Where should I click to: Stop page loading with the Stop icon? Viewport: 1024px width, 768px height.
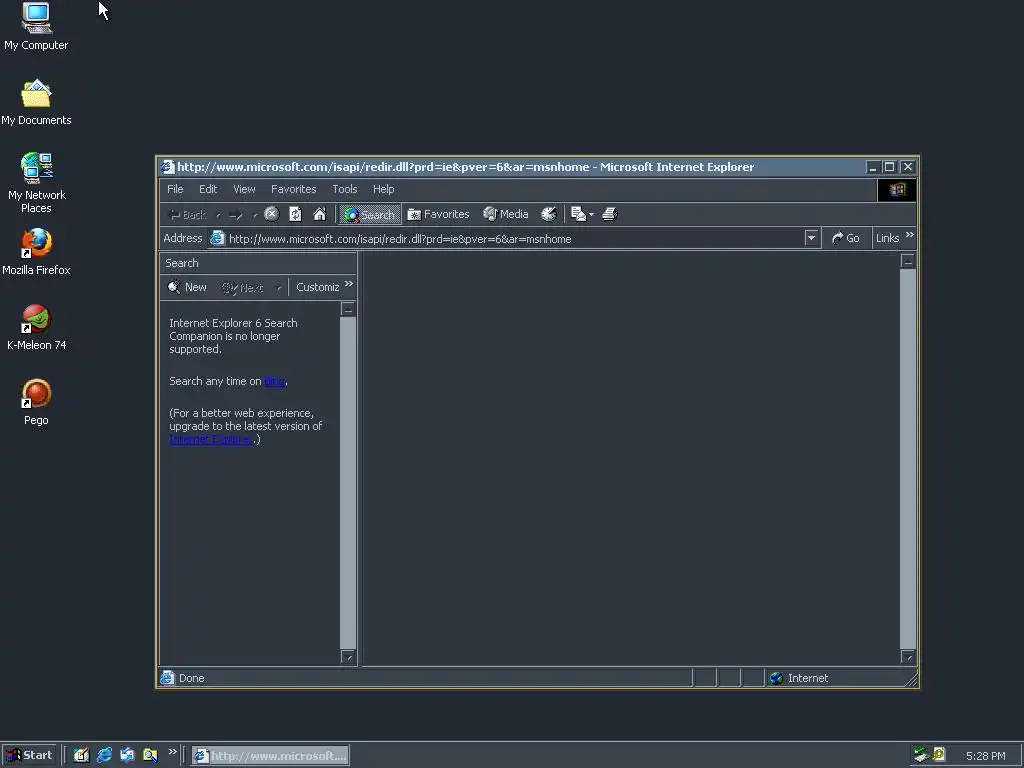click(x=272, y=214)
